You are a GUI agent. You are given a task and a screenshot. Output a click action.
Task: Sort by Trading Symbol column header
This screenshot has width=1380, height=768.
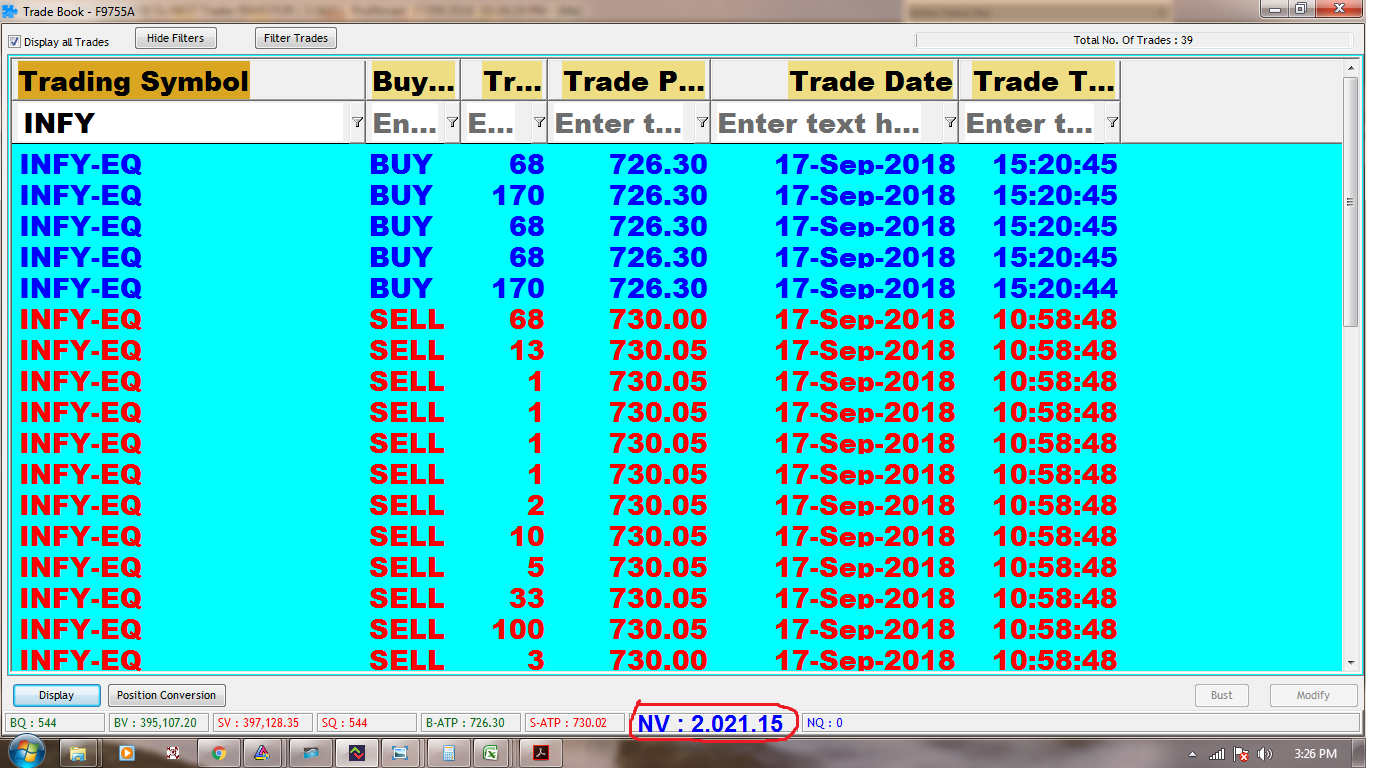(x=190, y=81)
